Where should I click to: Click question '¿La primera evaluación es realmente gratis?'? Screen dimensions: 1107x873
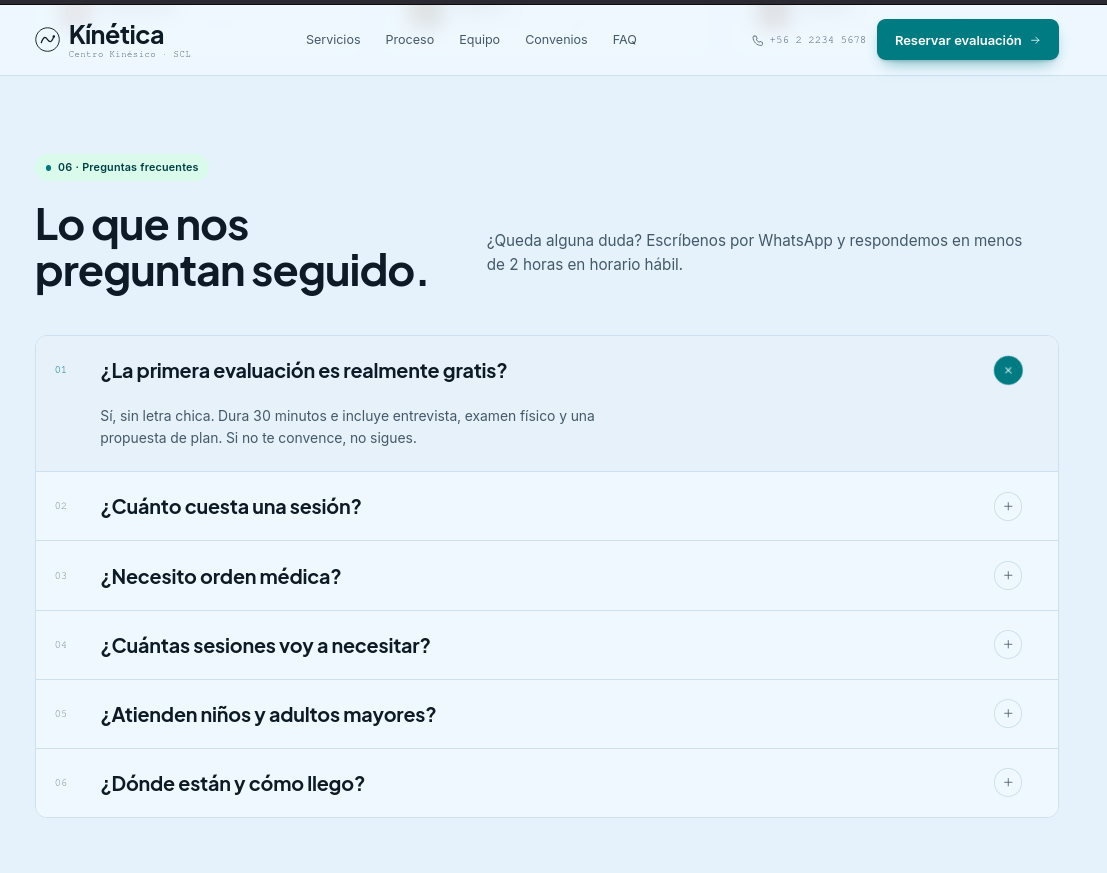(304, 371)
